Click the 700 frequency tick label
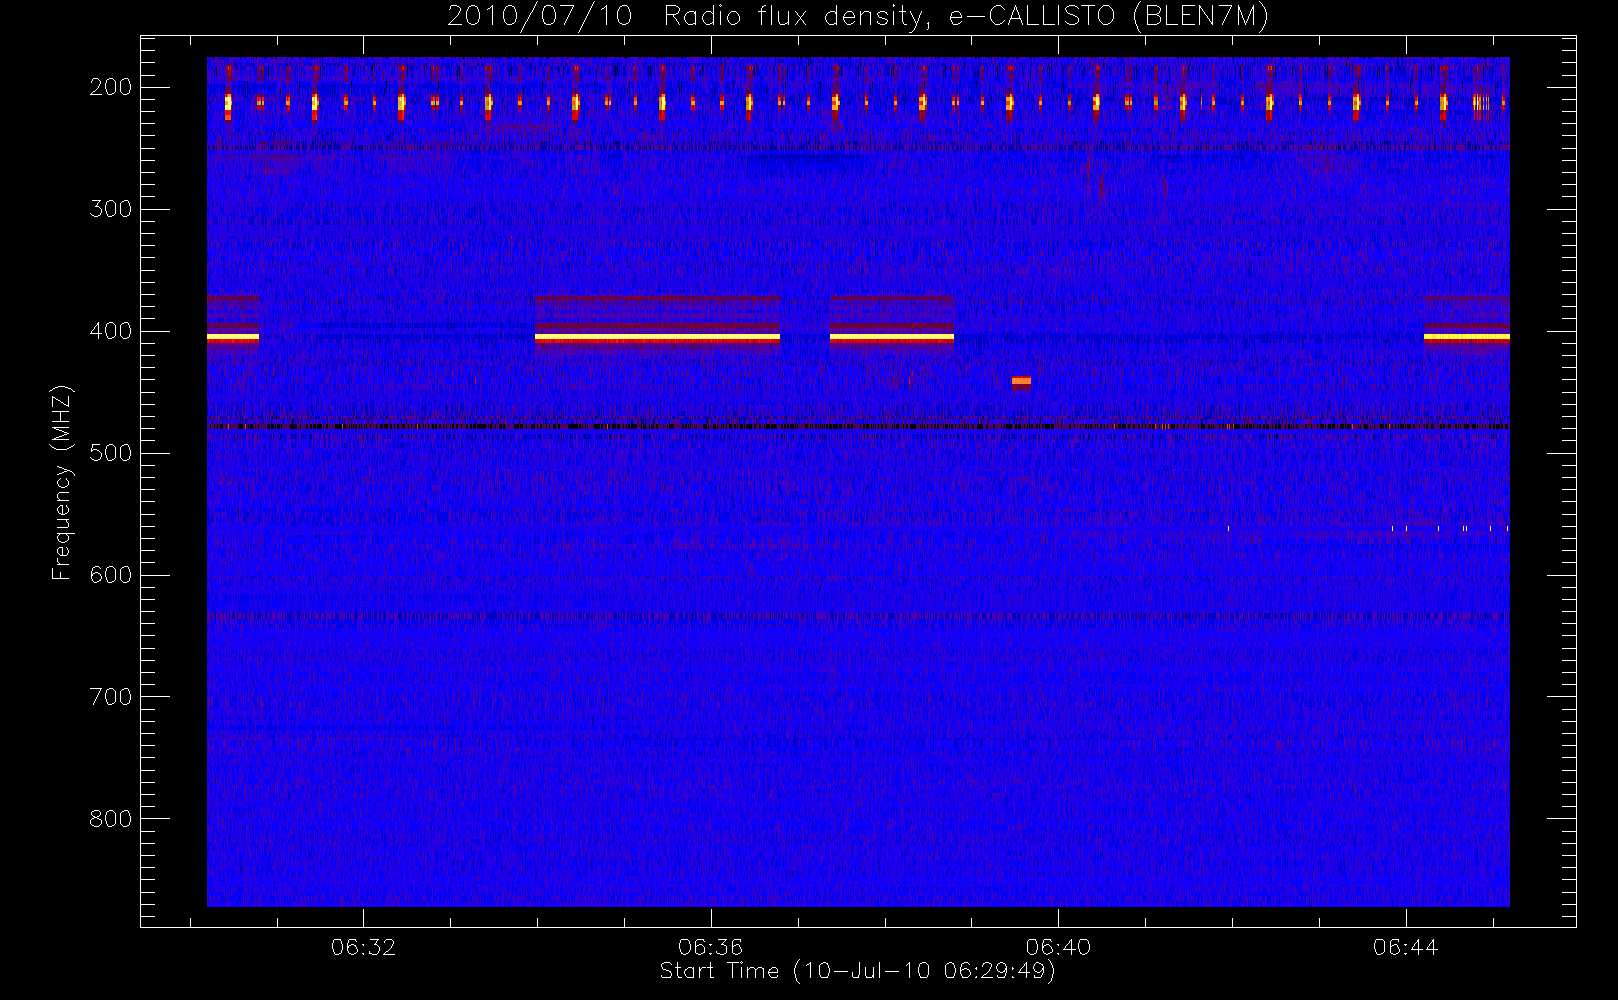This screenshot has width=1618, height=1000. point(110,697)
